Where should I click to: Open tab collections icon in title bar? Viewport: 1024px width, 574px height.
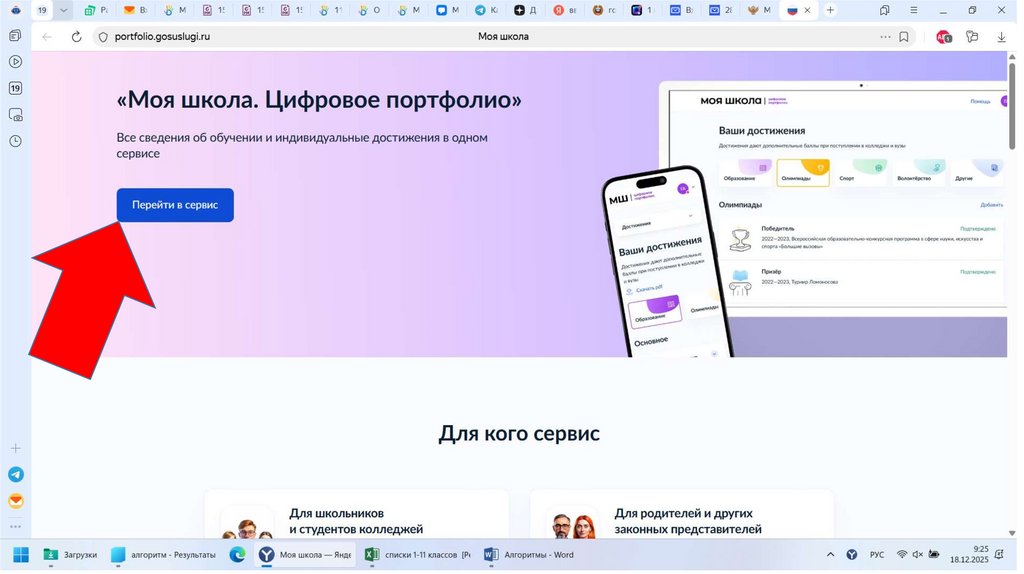[x=884, y=10]
